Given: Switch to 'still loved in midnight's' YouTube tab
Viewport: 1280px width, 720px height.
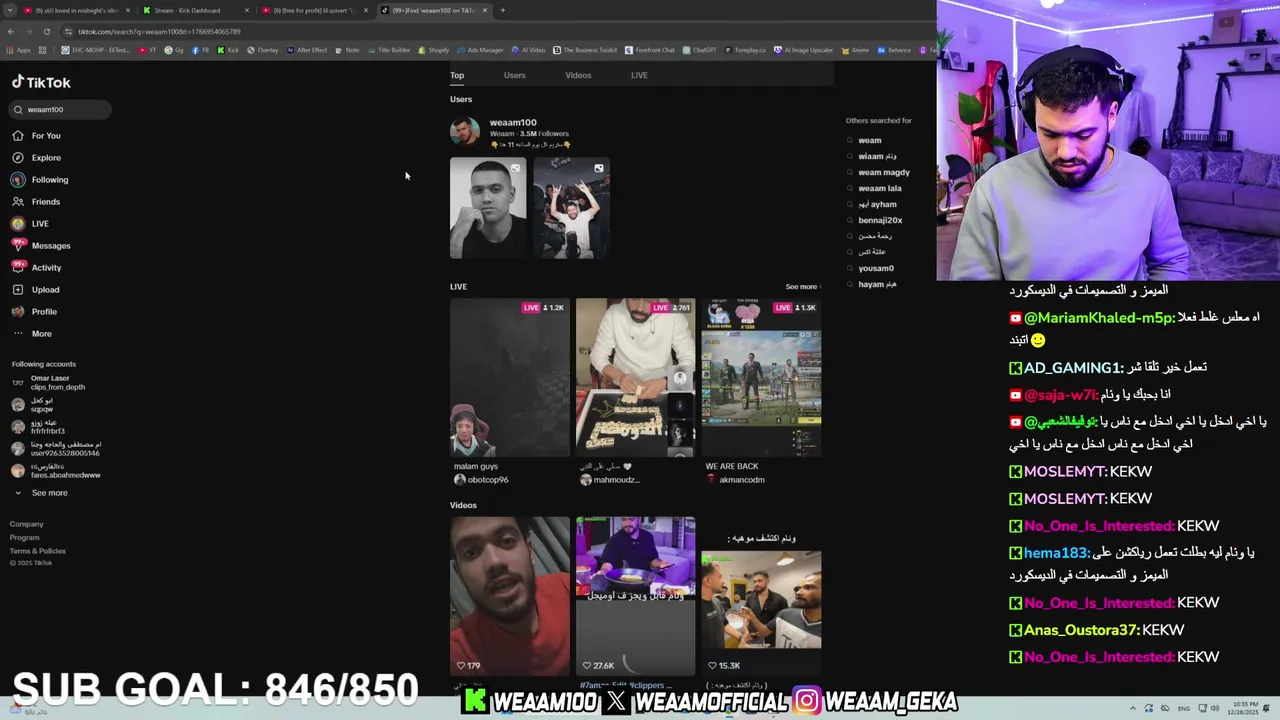Looking at the screenshot, I should pos(70,11).
